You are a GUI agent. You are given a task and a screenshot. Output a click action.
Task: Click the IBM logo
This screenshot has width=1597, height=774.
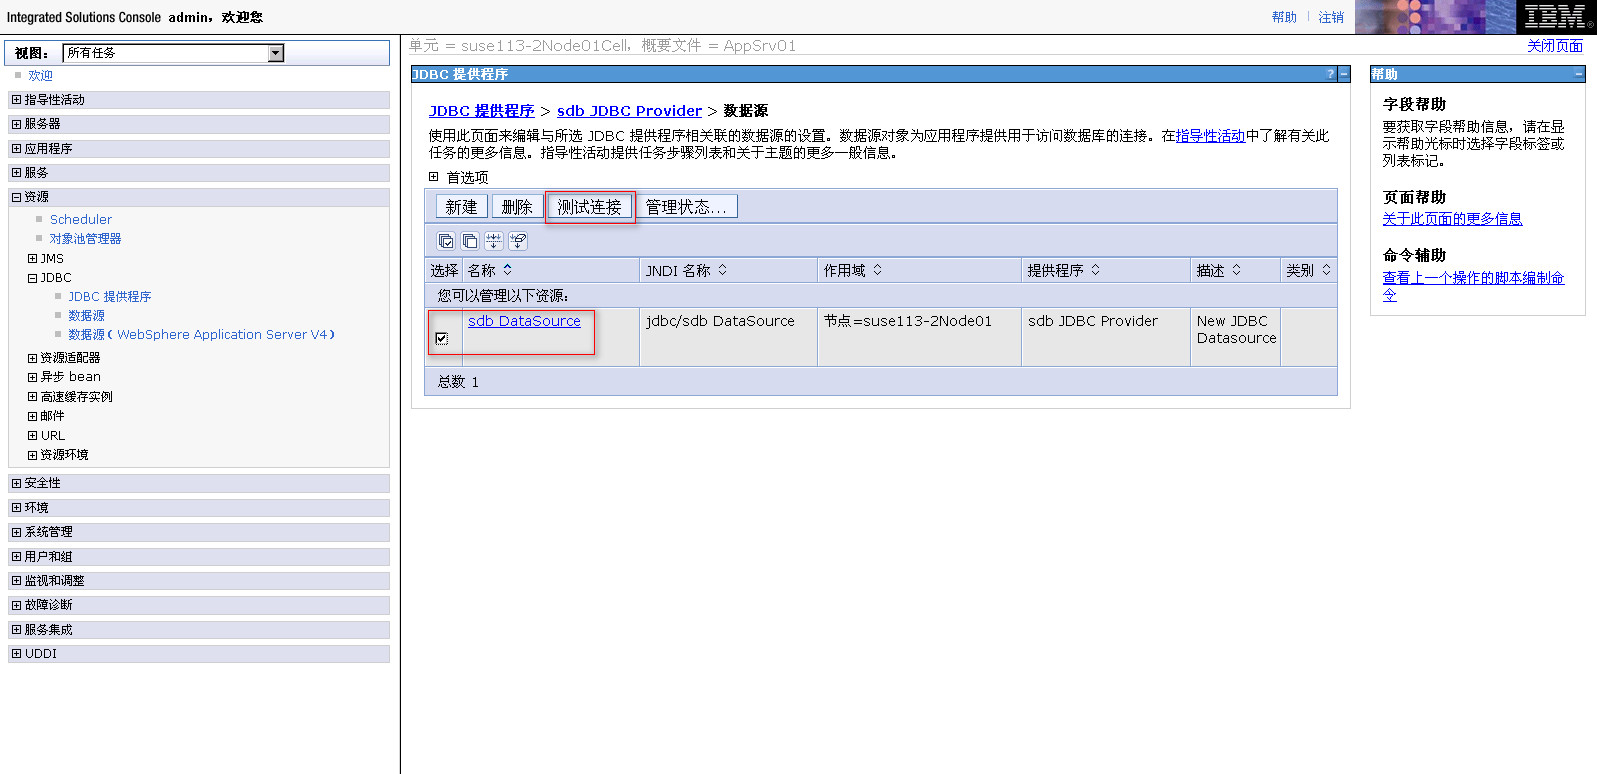(1556, 17)
